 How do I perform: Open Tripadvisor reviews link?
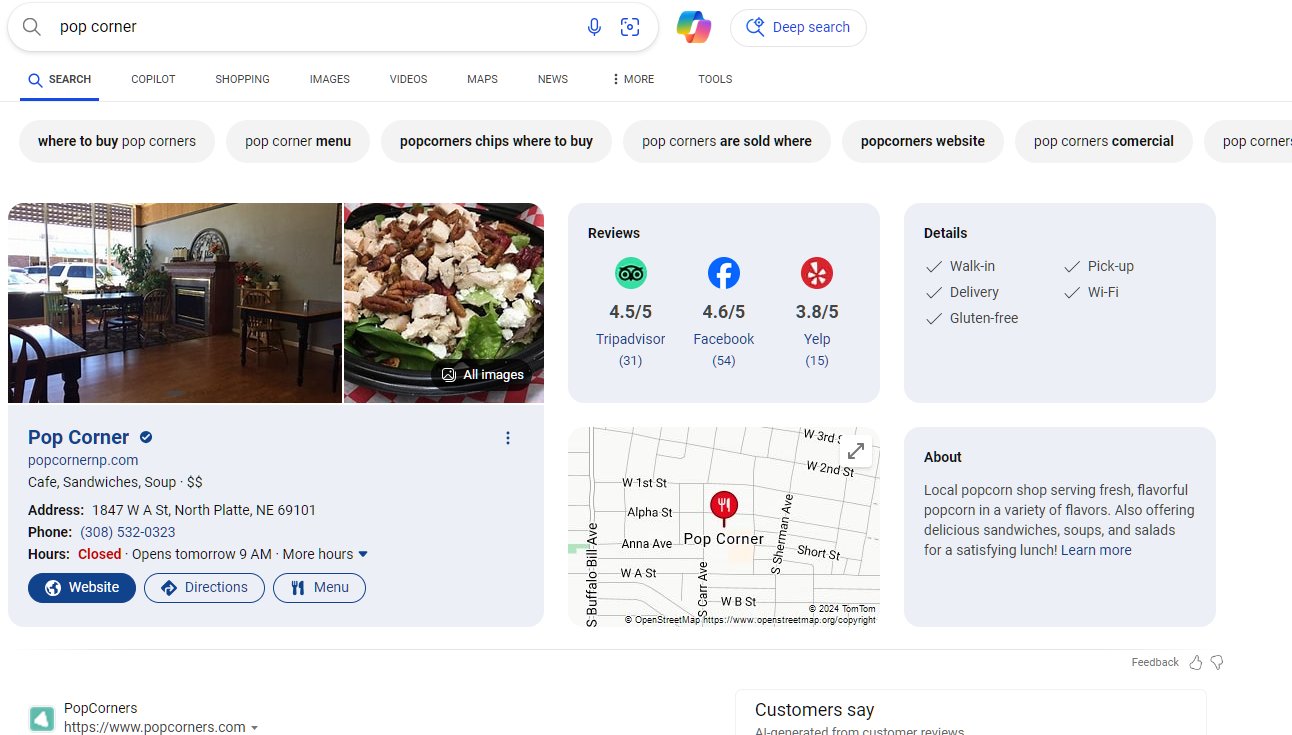coord(631,339)
